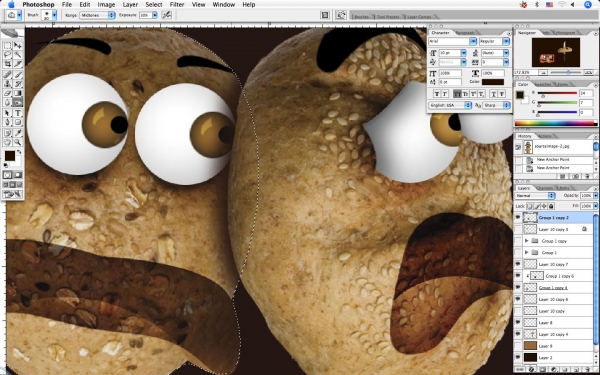Select the Hand tool
600x375 pixels.
click(7, 142)
